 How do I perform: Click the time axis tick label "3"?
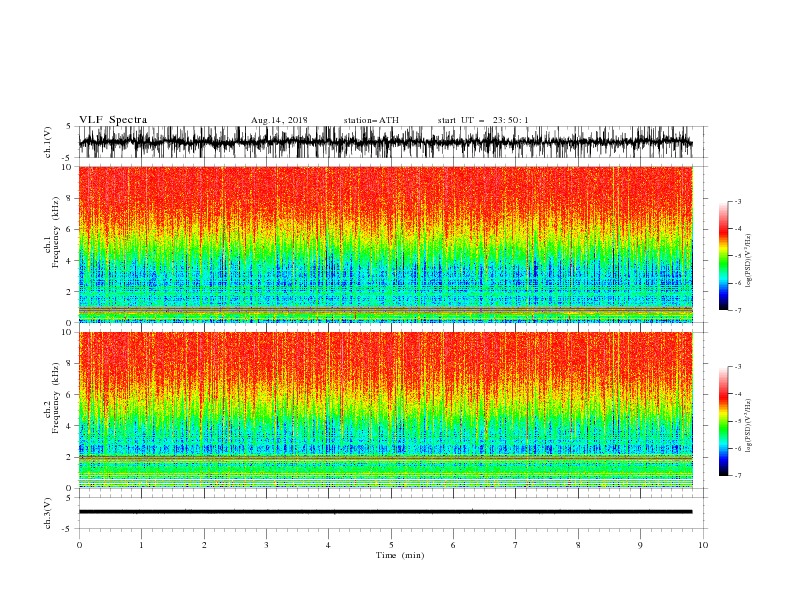(x=266, y=545)
